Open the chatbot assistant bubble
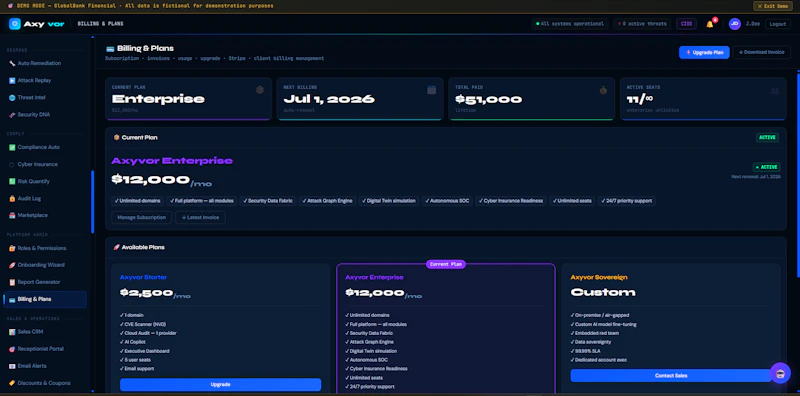Image resolution: width=800 pixels, height=396 pixels. coord(780,373)
